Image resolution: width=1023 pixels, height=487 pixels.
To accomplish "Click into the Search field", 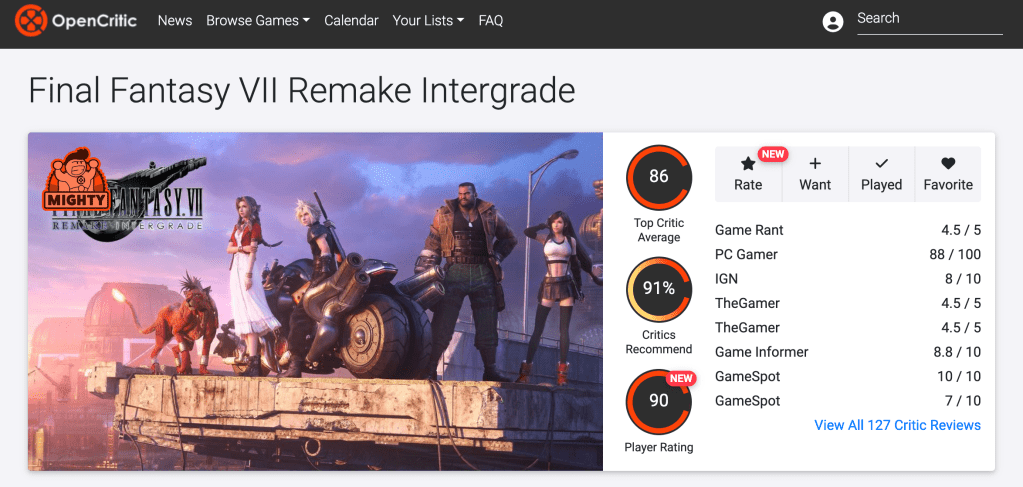I will coord(928,19).
